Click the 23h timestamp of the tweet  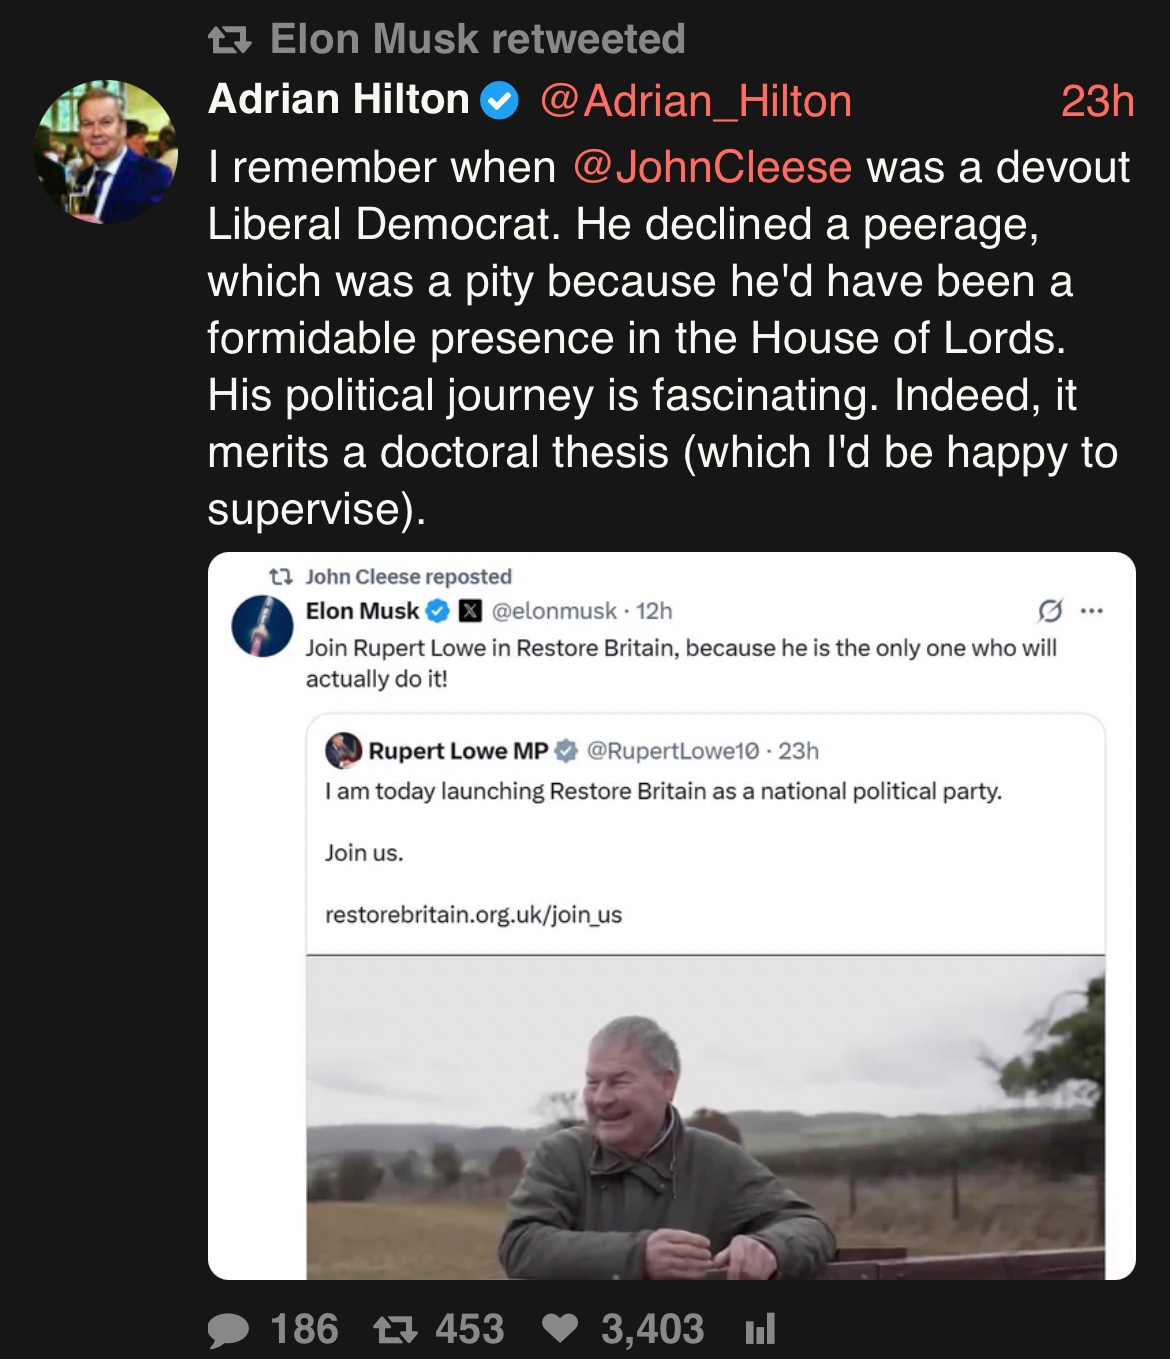[x=1097, y=101]
